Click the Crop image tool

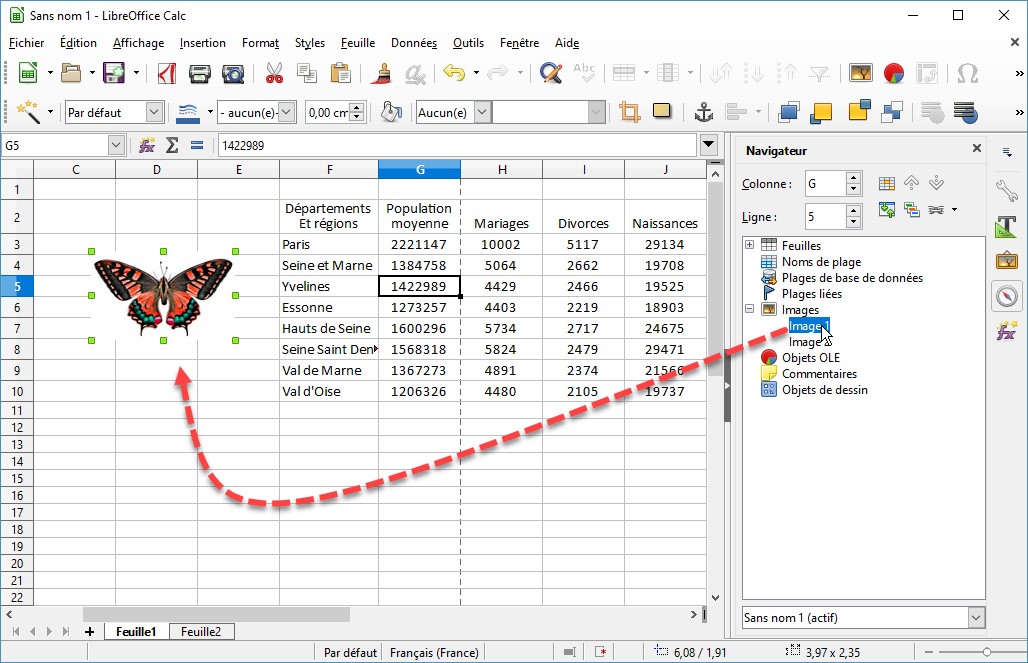pos(629,112)
